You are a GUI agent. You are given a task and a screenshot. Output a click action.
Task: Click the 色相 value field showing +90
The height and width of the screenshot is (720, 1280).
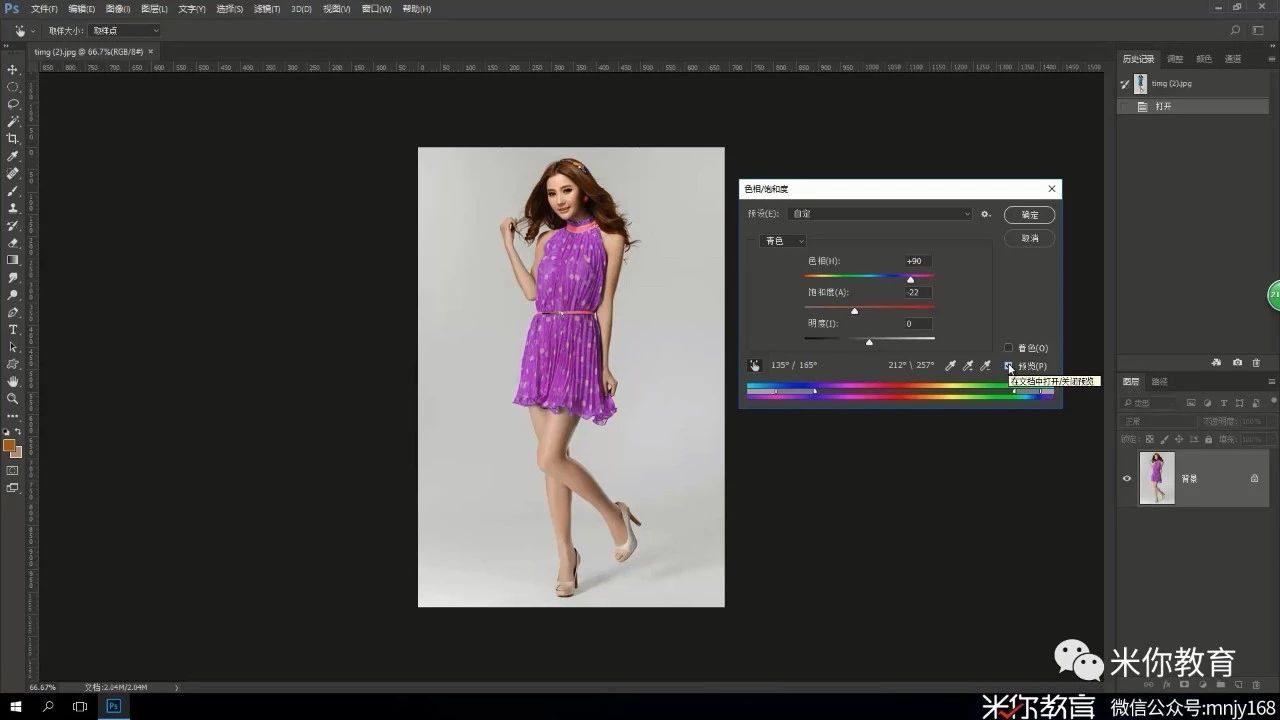click(917, 261)
